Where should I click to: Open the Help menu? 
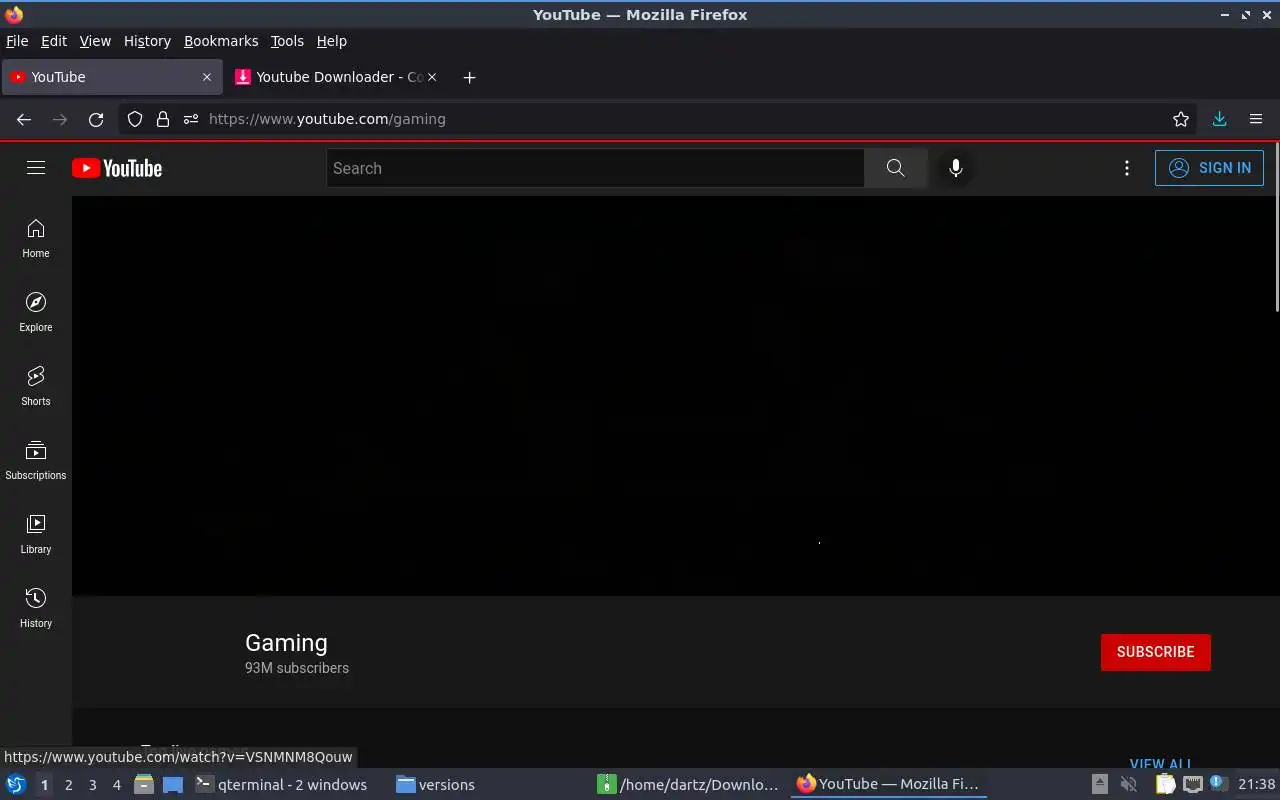pos(331,41)
